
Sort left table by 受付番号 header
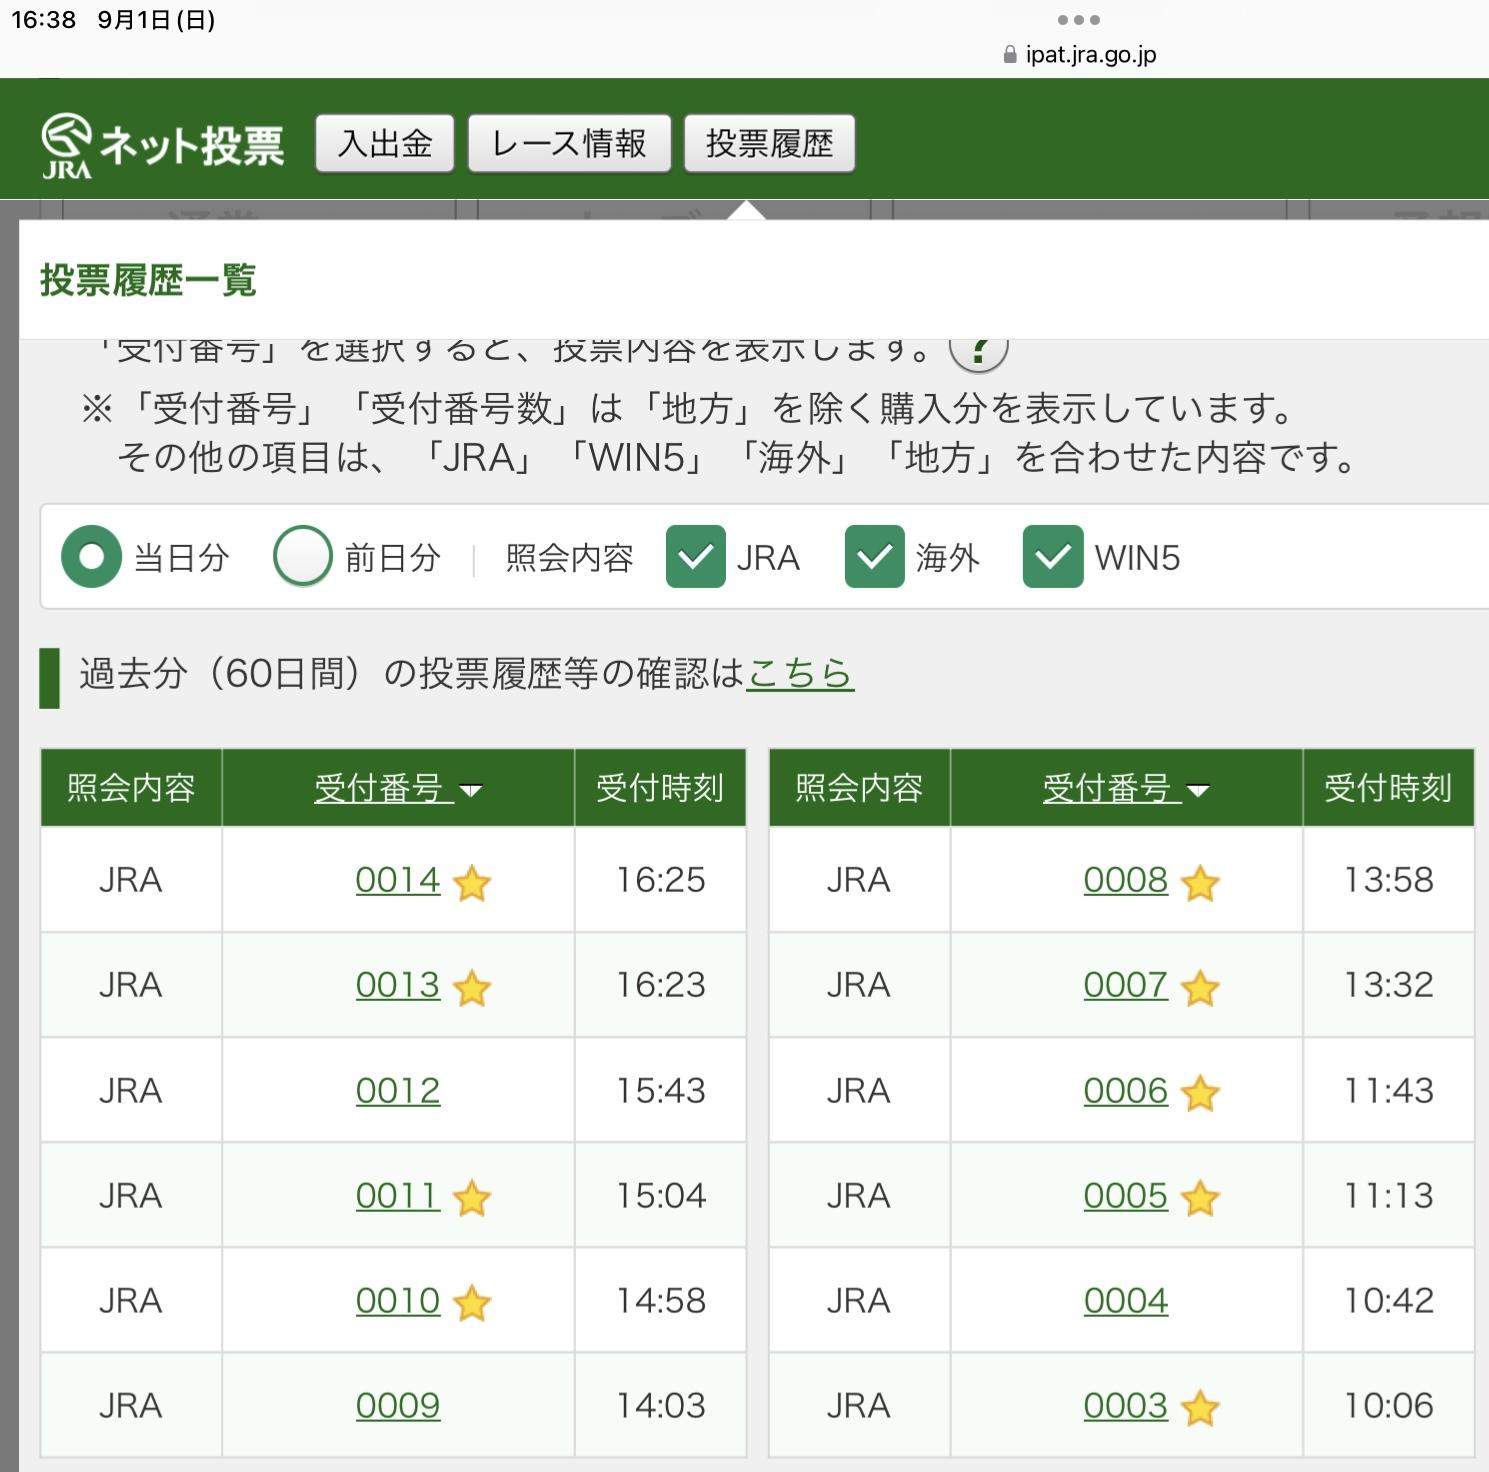398,788
